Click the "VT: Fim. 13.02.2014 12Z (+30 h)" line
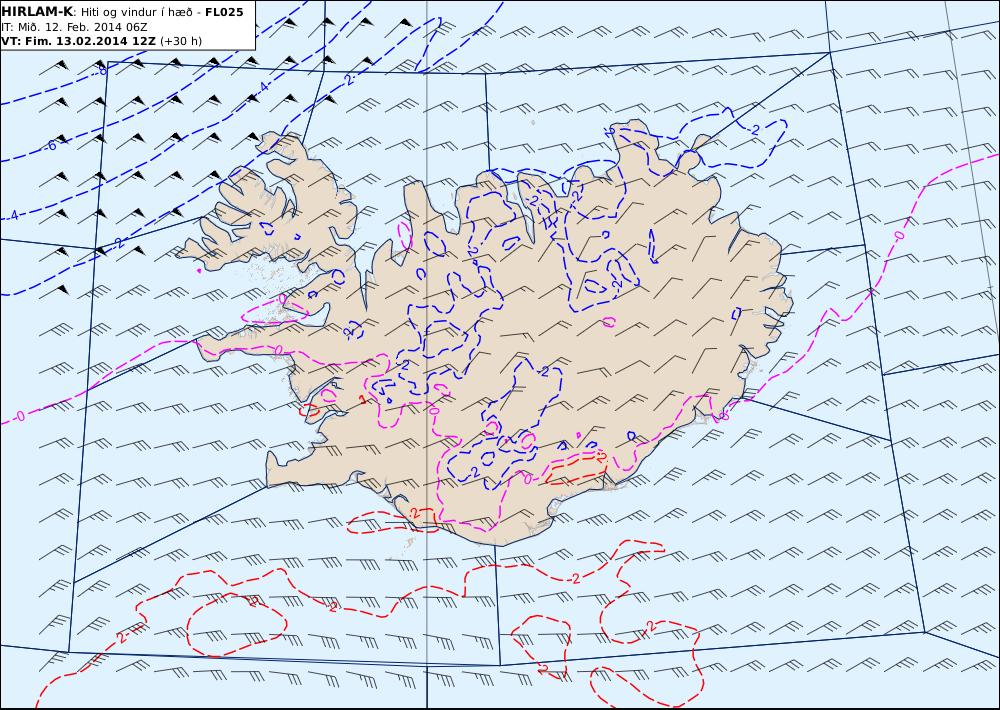This screenshot has height=710, width=1000. pos(101,41)
